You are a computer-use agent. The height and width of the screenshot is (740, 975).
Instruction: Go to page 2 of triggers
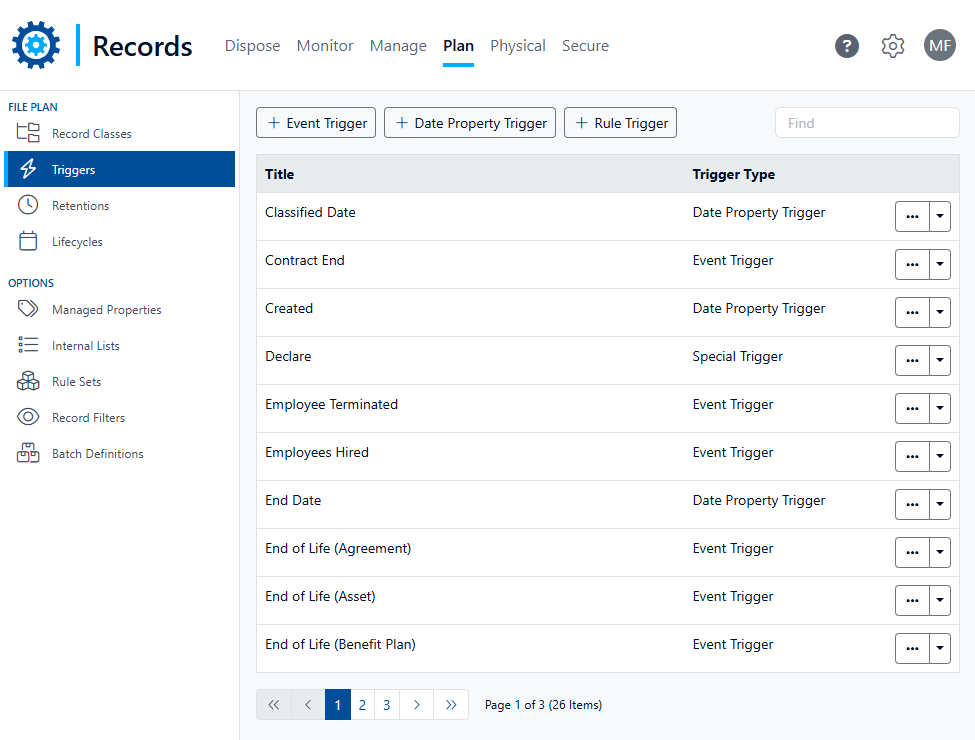click(x=362, y=705)
